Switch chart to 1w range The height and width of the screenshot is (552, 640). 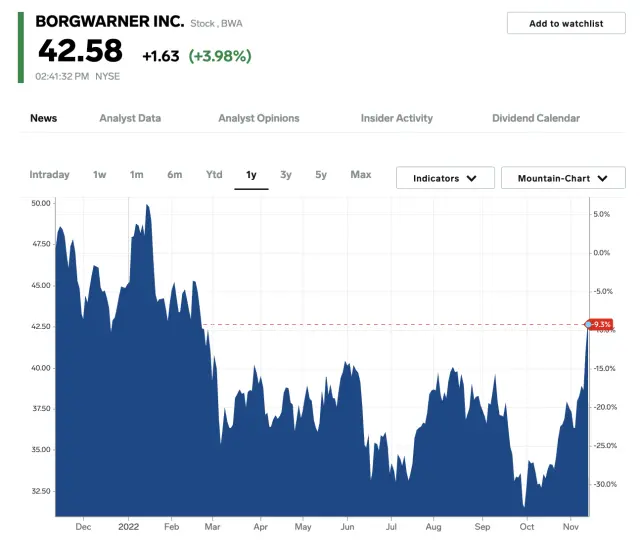(100, 175)
